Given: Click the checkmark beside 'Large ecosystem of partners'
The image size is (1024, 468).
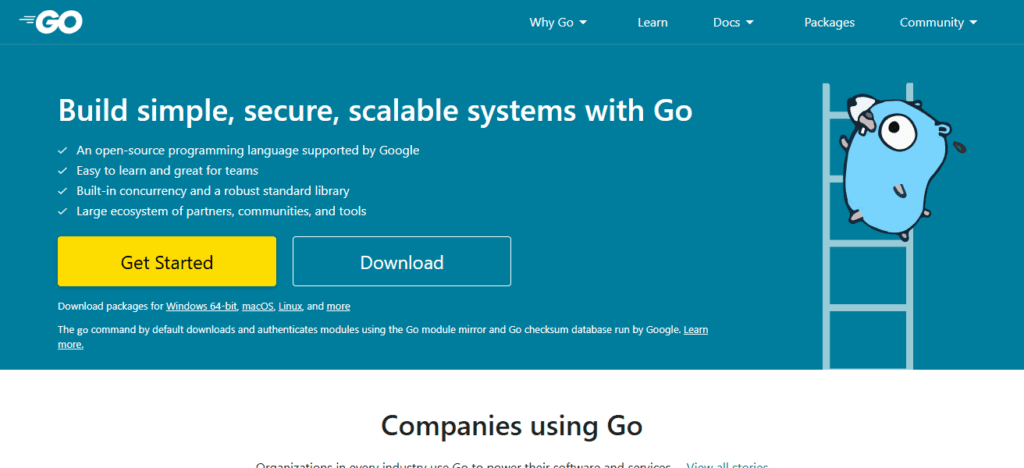Looking at the screenshot, I should (x=63, y=211).
